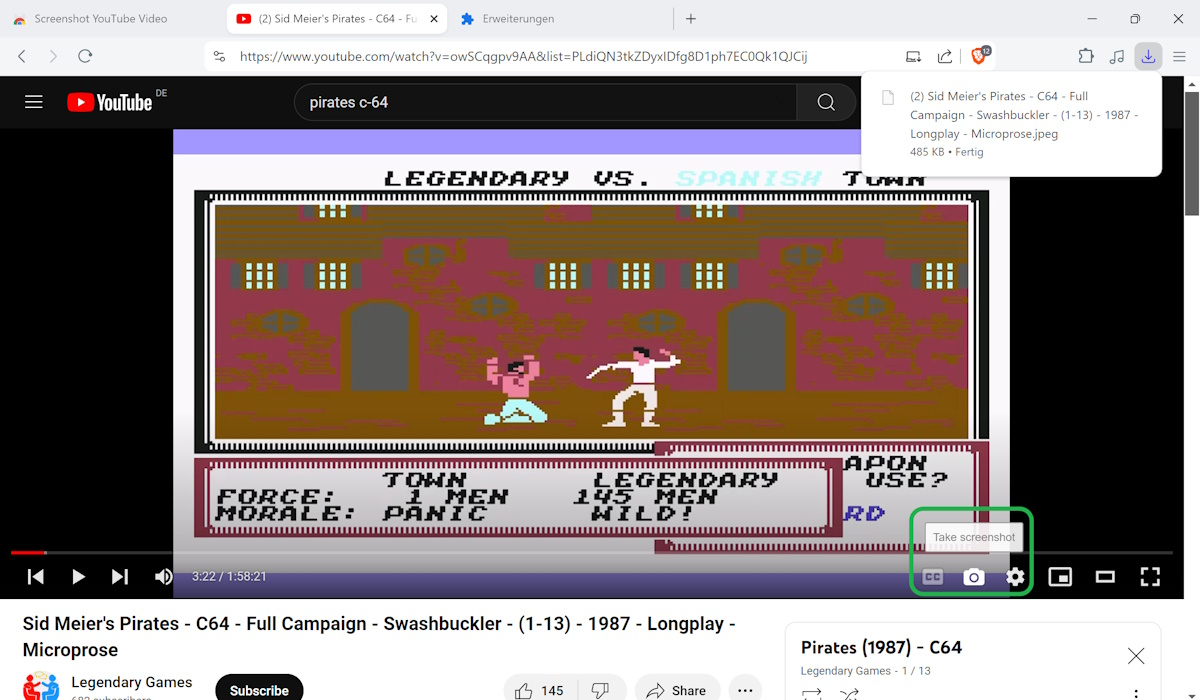
Task: Subscribe to Legendary Games
Action: (x=259, y=690)
